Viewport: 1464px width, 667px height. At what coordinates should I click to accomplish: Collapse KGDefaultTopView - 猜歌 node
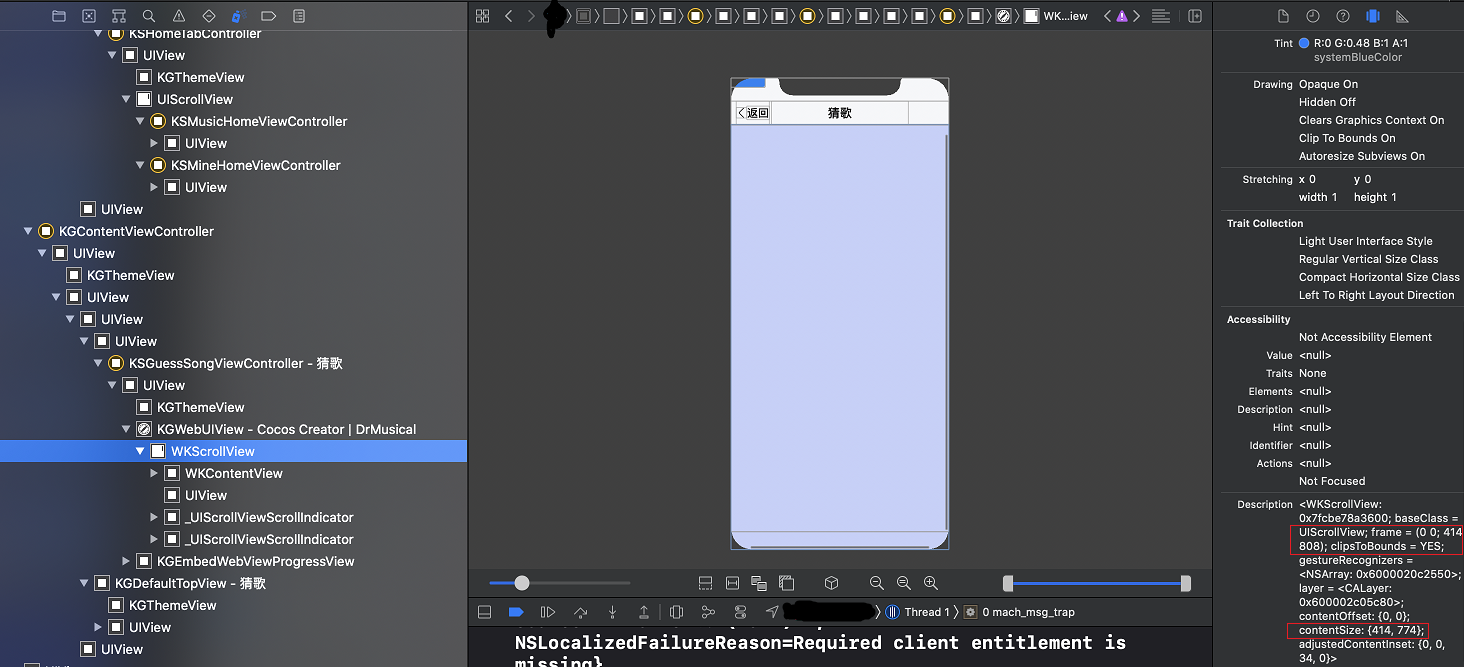pyautogui.click(x=84, y=584)
